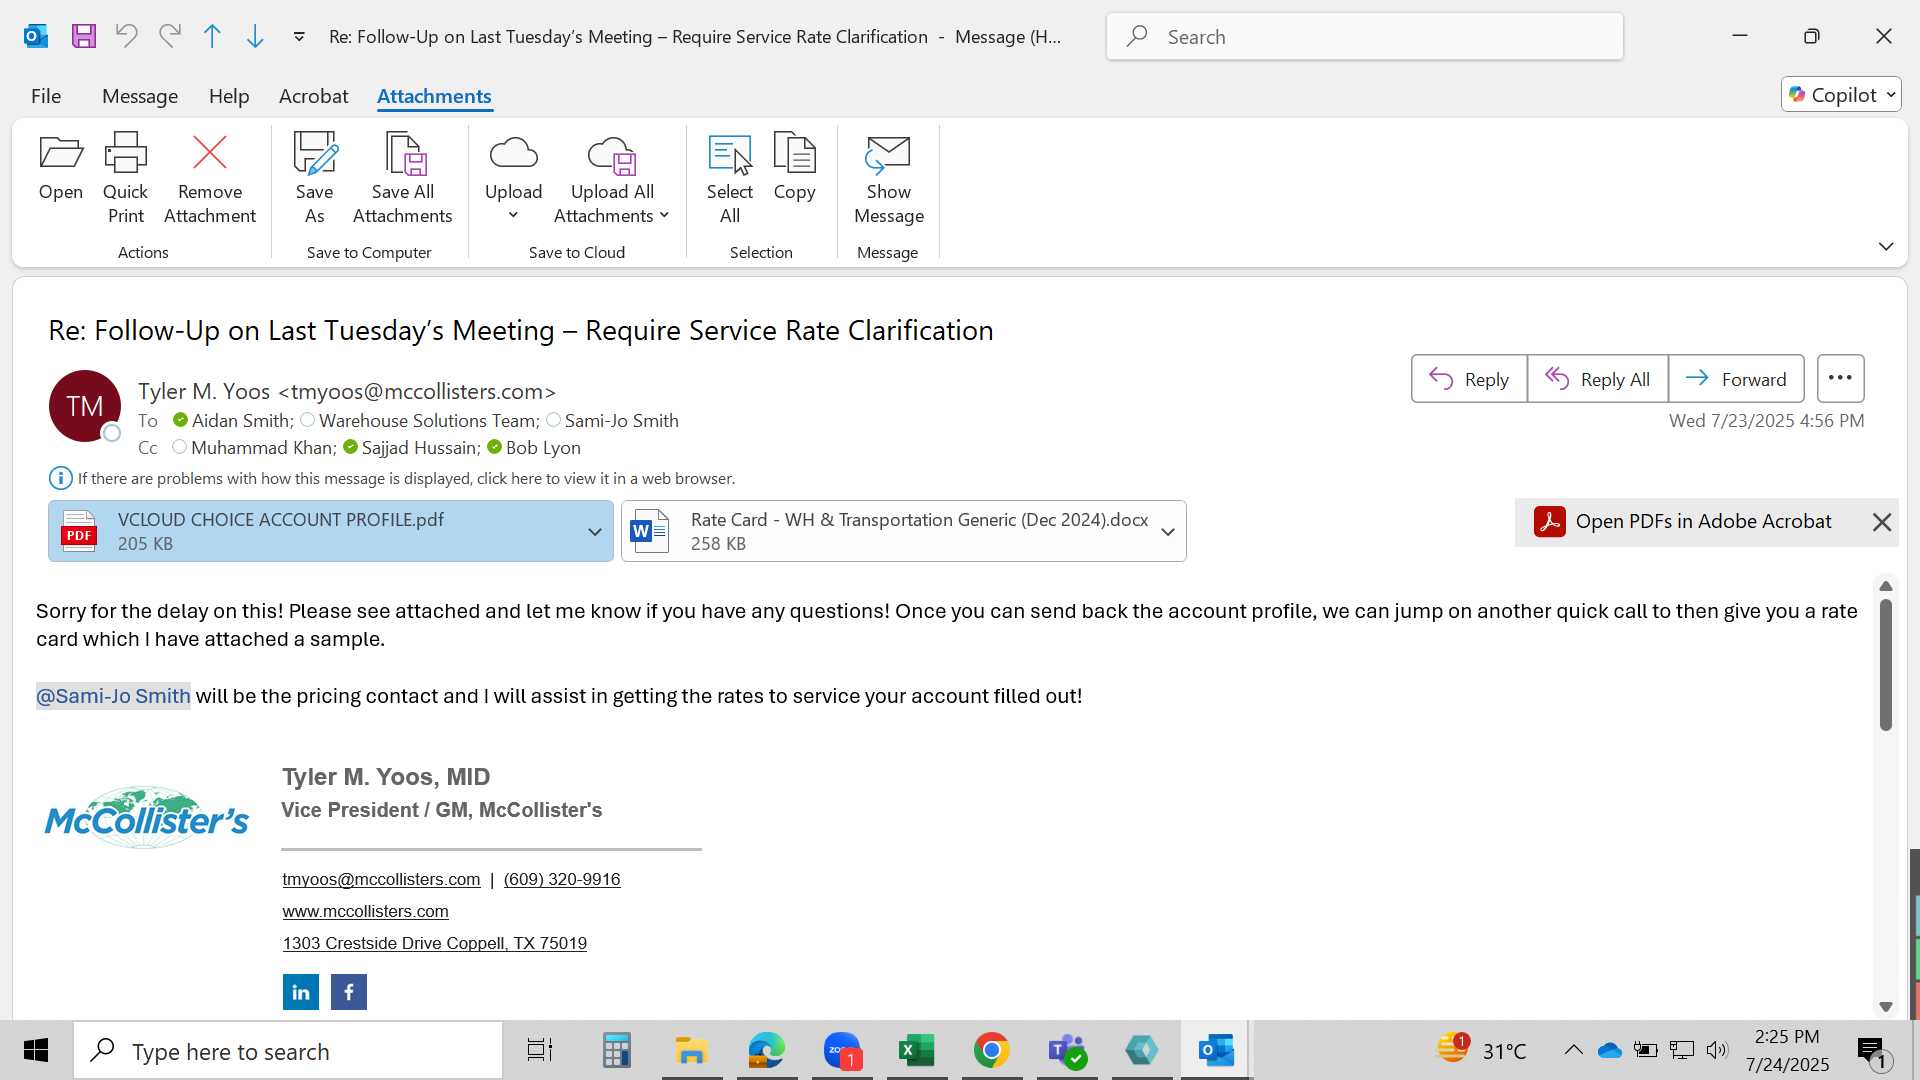Click the (609) 320-9916 phone link
Screen dimensions: 1920x1080
pos(562,879)
